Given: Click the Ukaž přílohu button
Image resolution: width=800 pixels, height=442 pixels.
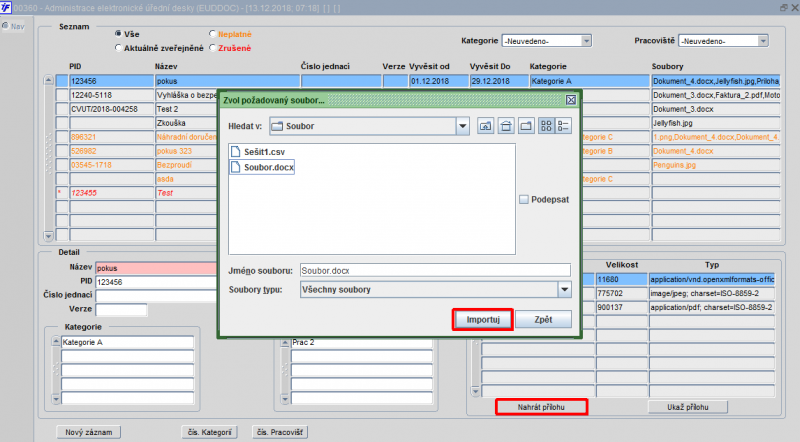Looking at the screenshot, I should coord(688,407).
